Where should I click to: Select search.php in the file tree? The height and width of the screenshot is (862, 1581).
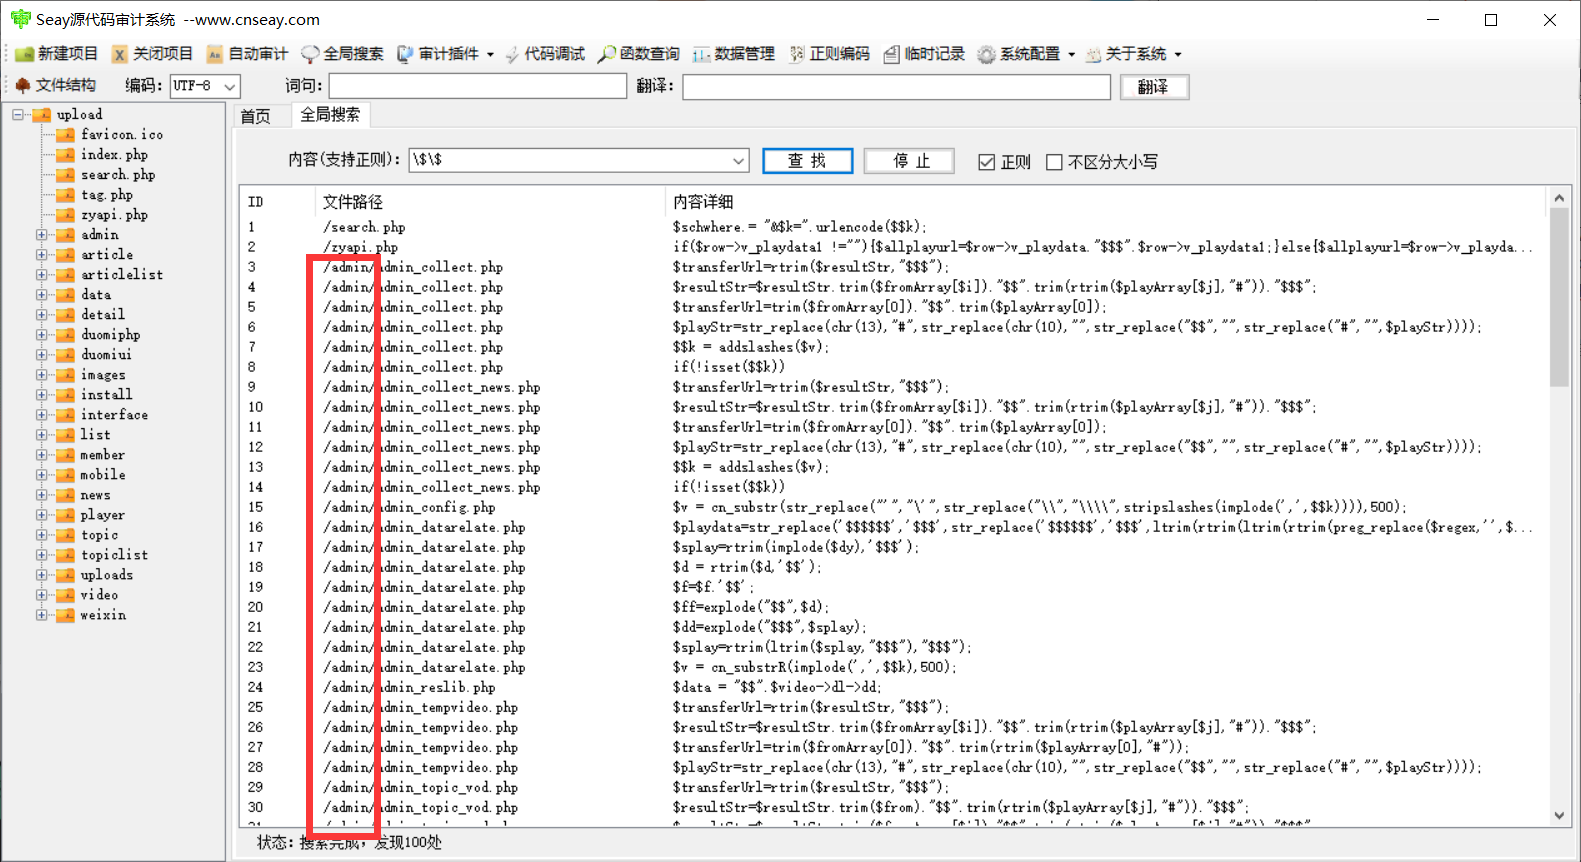click(x=118, y=175)
